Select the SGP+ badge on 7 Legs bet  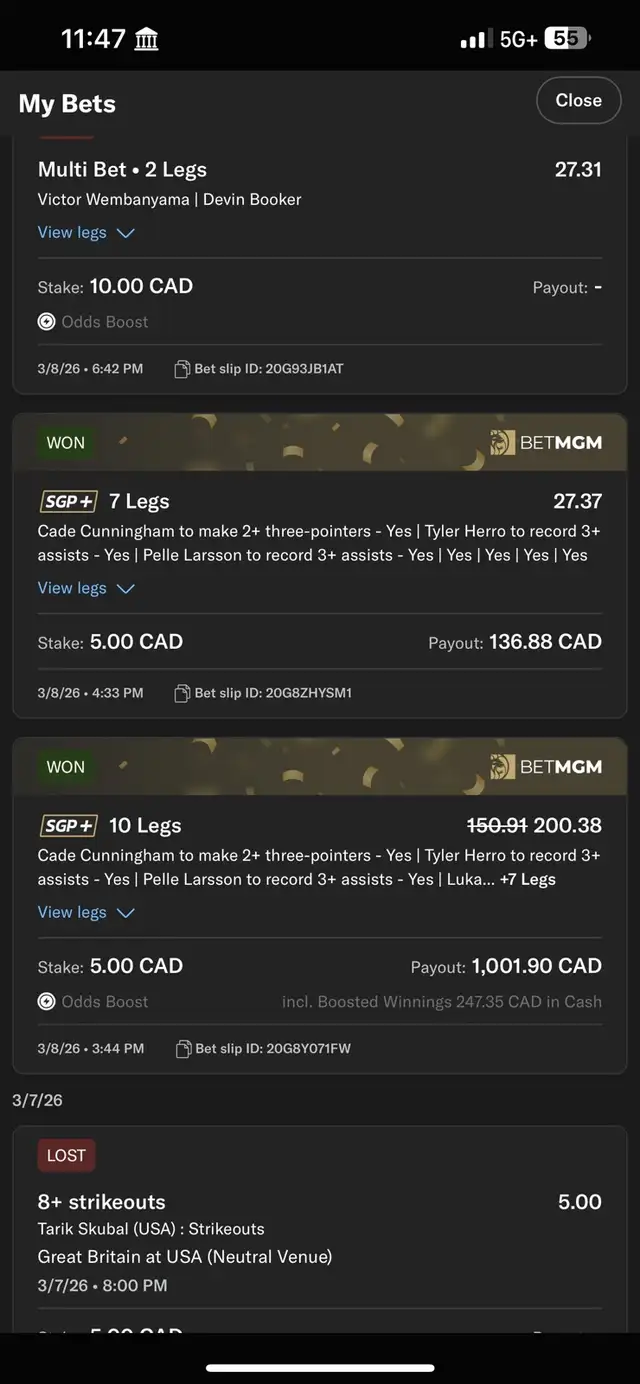69,500
